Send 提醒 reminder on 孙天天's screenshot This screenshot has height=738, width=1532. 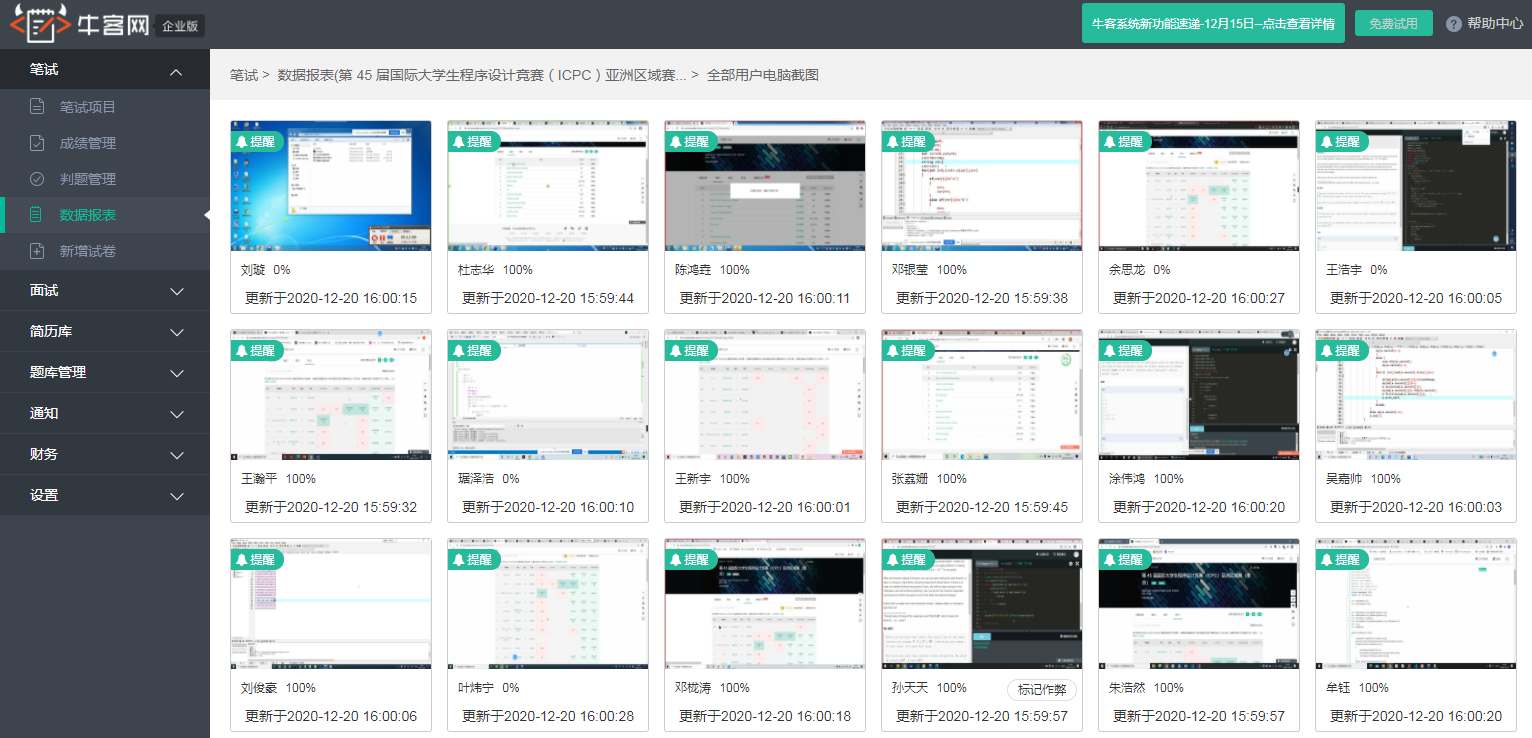coord(908,560)
